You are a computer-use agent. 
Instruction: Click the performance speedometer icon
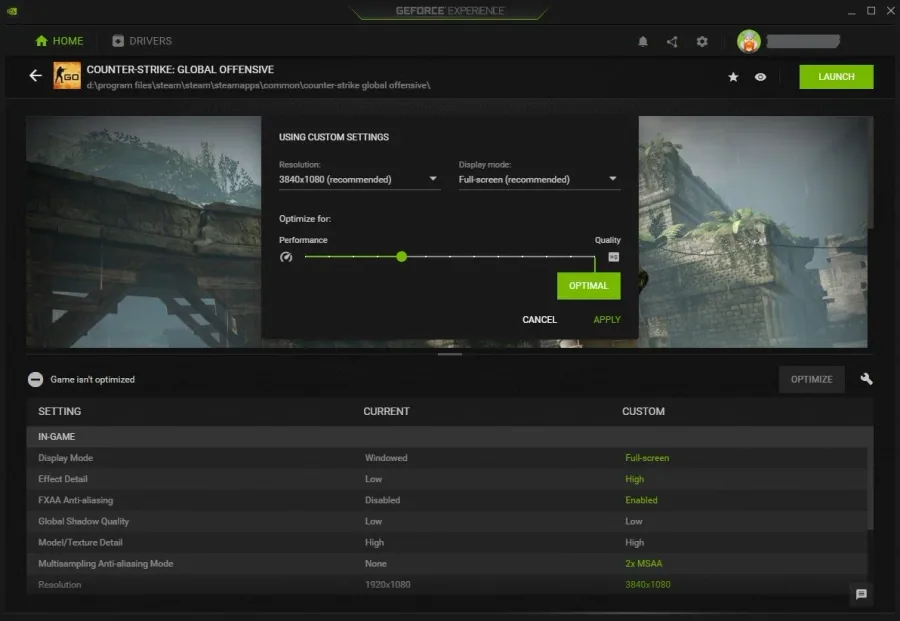(x=286, y=257)
